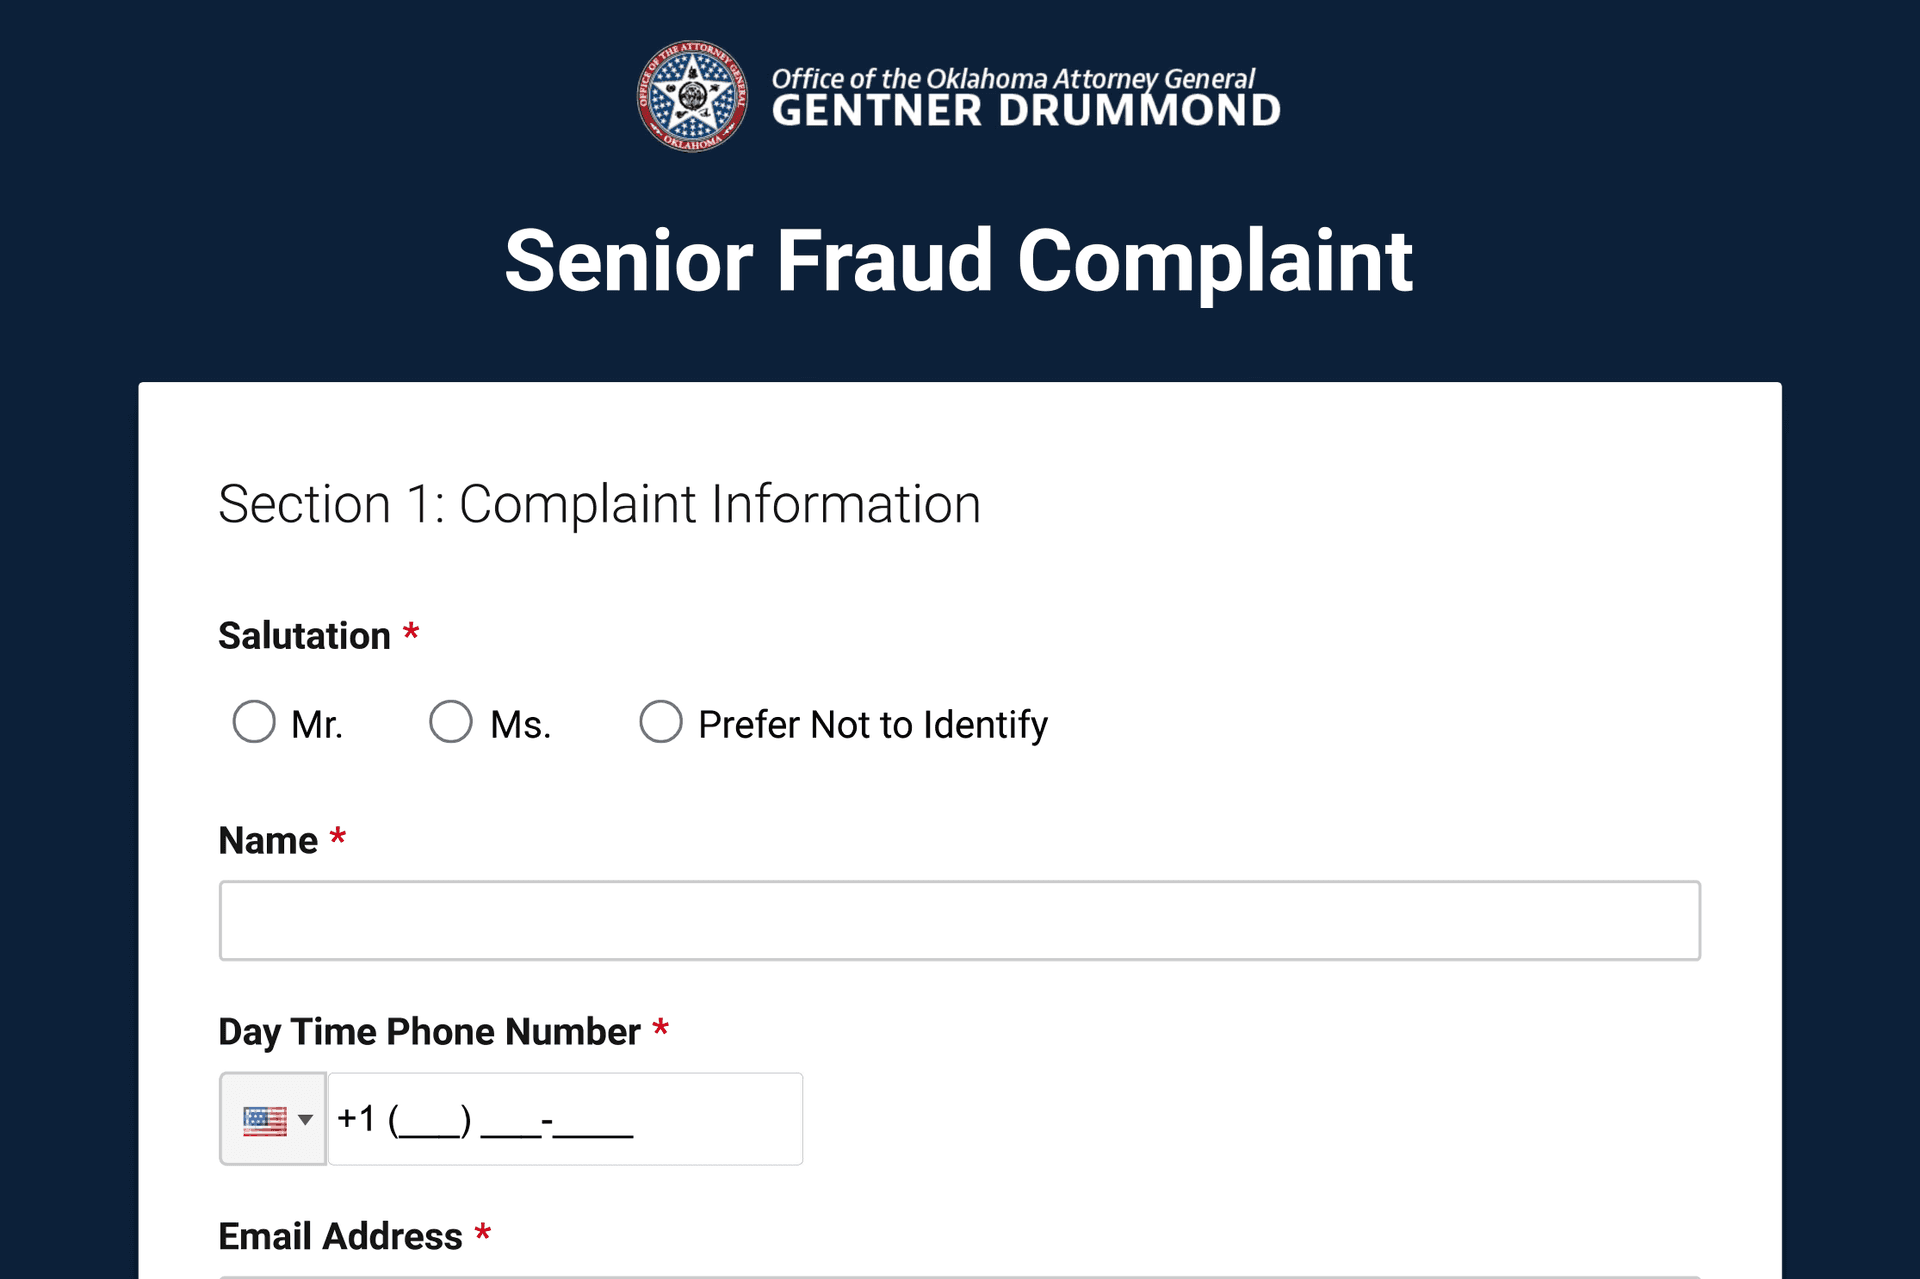Click inside the Name input field

coord(959,919)
